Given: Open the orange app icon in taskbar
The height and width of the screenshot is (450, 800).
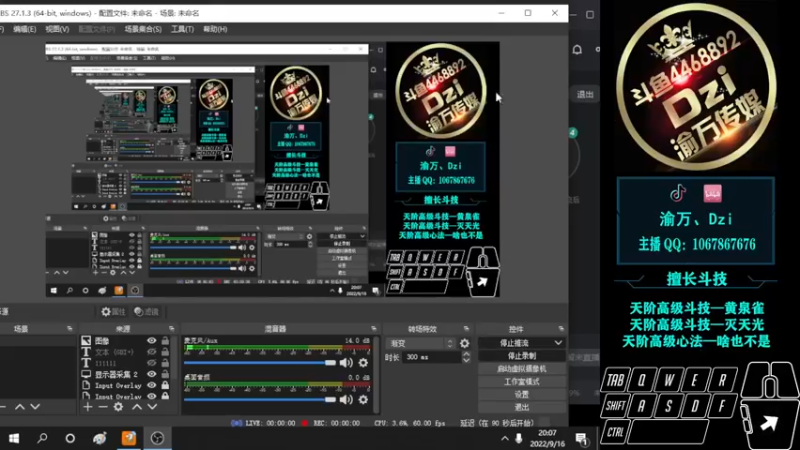Looking at the screenshot, I should (x=129, y=438).
